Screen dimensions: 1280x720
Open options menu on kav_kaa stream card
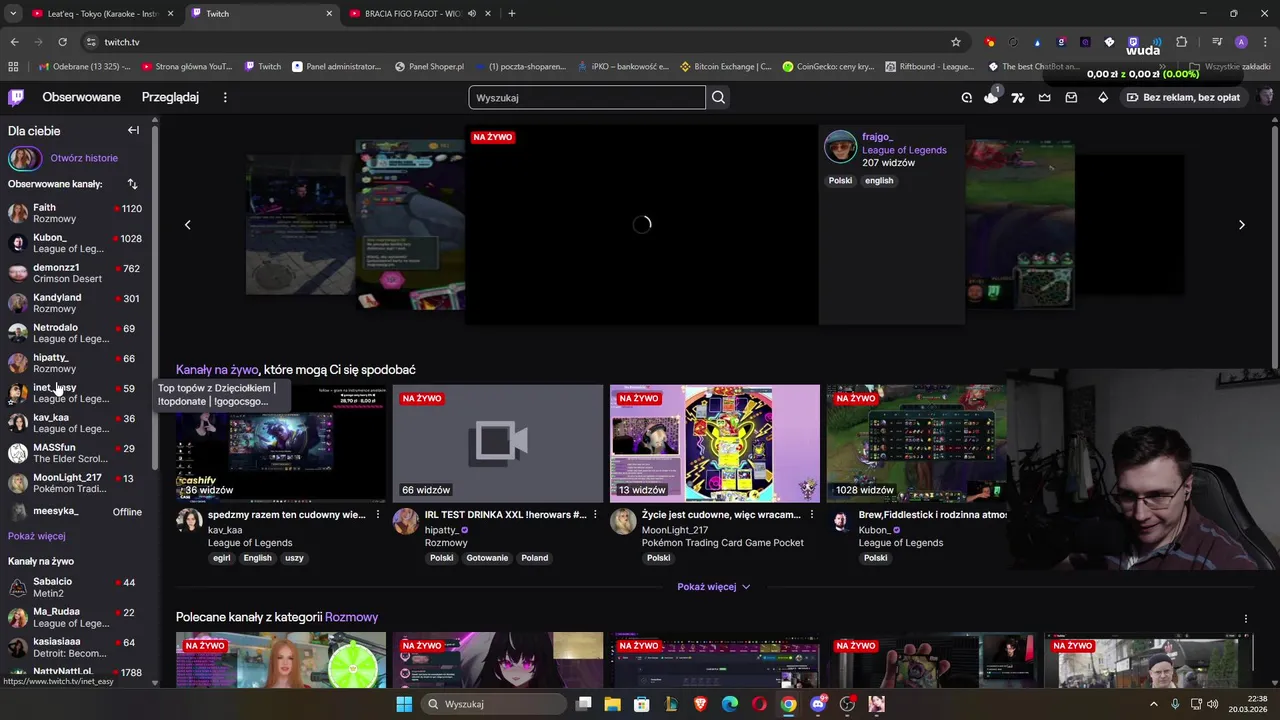pyautogui.click(x=377, y=515)
